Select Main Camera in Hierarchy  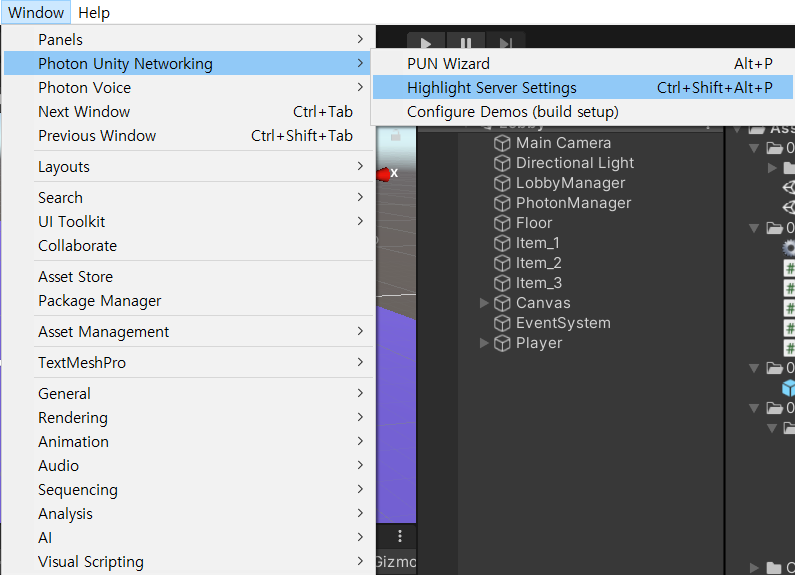pos(563,143)
